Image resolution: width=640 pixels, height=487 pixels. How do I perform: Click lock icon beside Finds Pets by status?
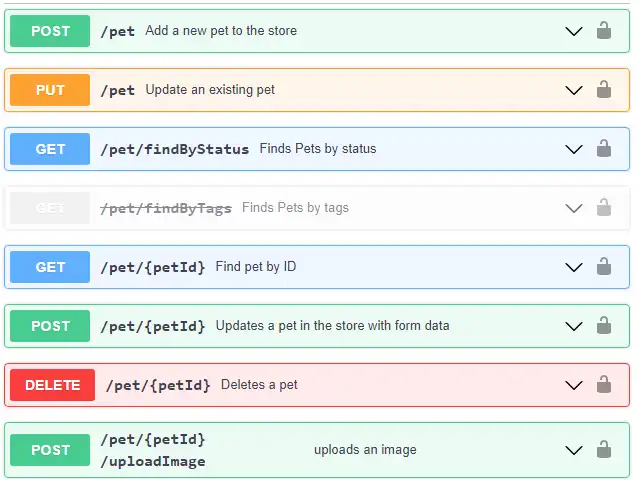tap(604, 149)
